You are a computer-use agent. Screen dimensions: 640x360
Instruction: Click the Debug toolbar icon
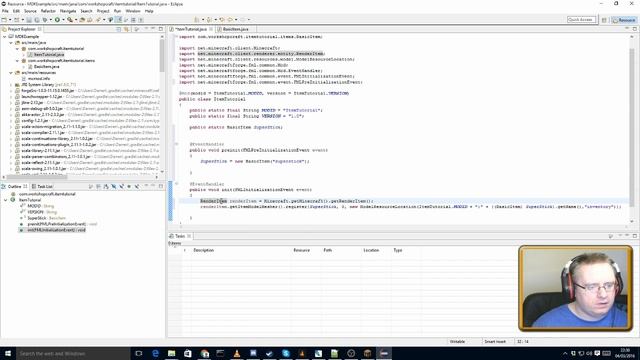click(x=45, y=20)
